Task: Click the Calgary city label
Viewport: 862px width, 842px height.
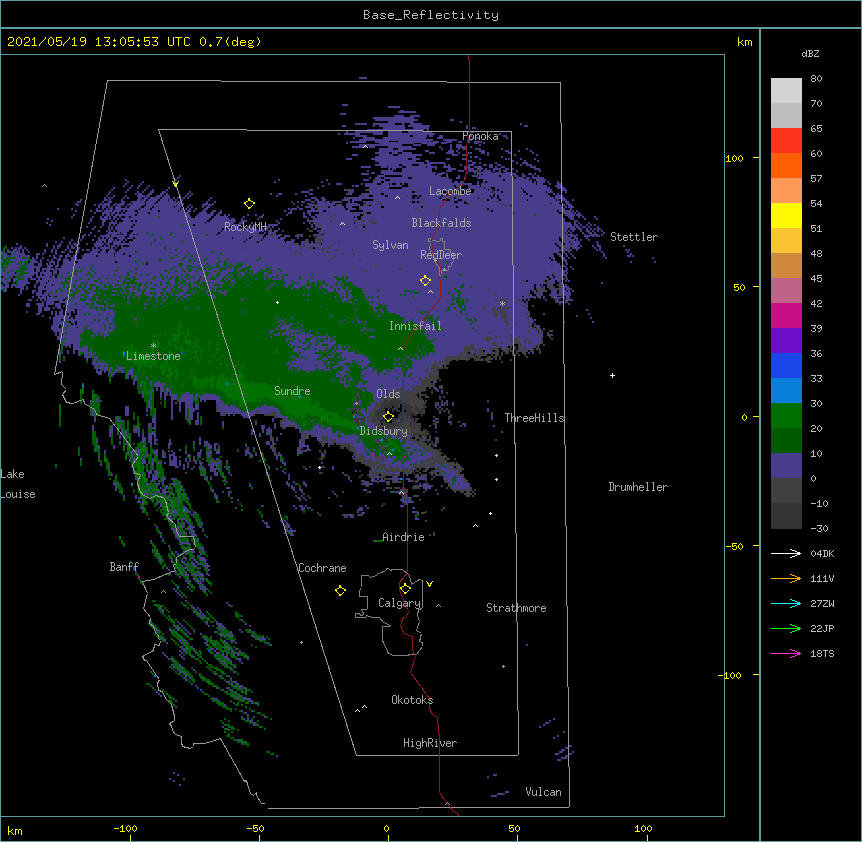Action: point(399,603)
